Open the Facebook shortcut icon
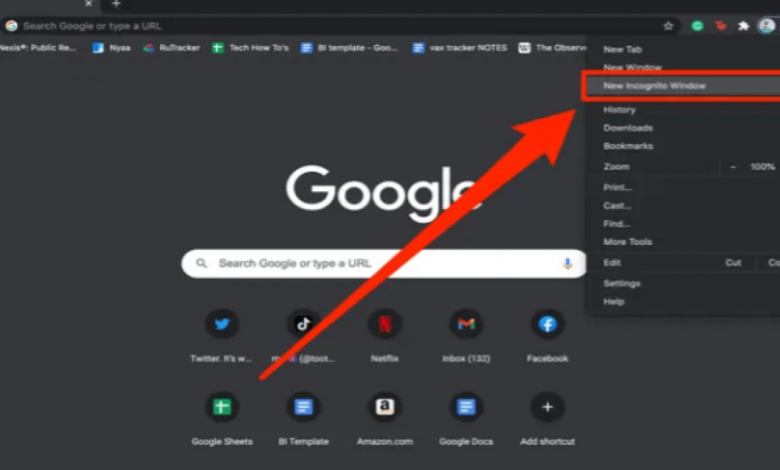 point(547,324)
